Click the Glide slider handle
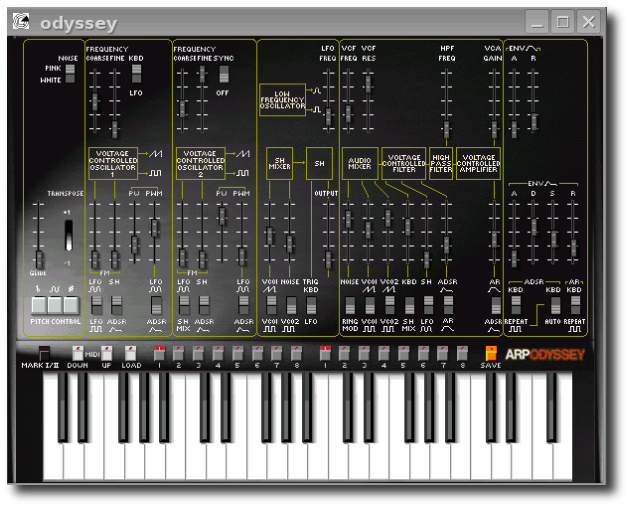The width and height of the screenshot is (630, 508). [x=39, y=260]
